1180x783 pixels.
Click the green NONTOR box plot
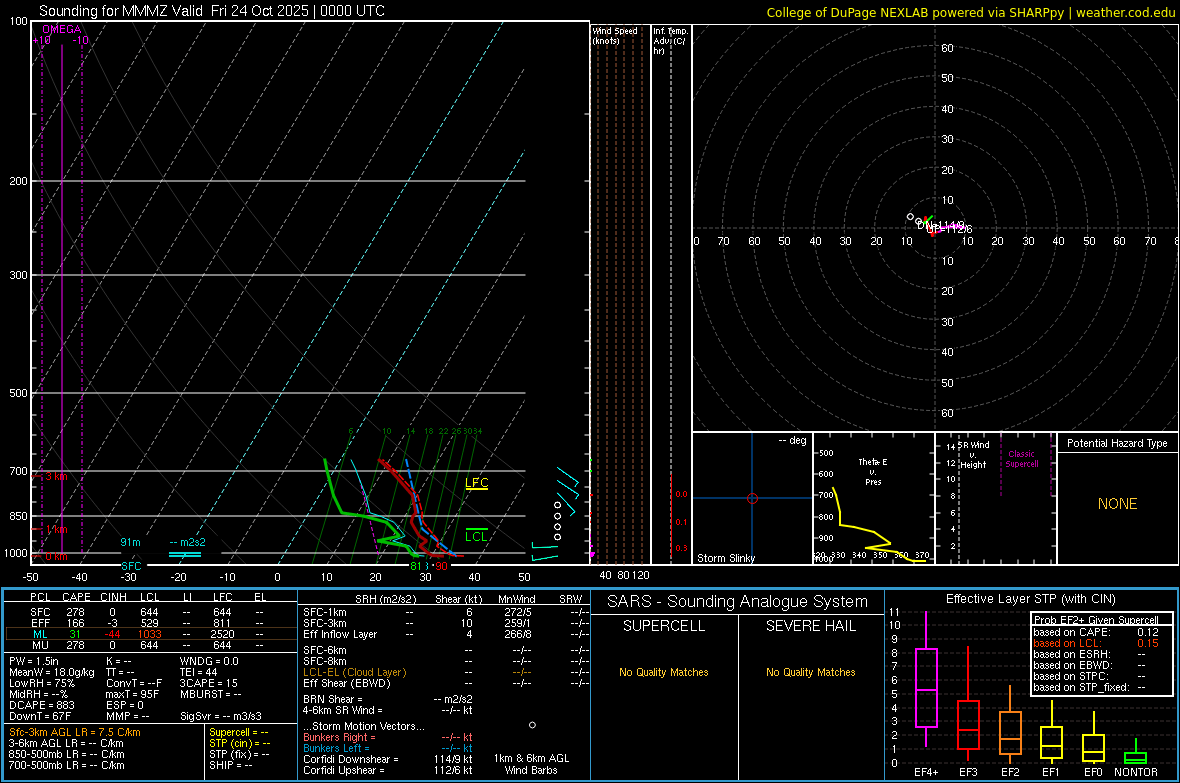coord(1135,757)
